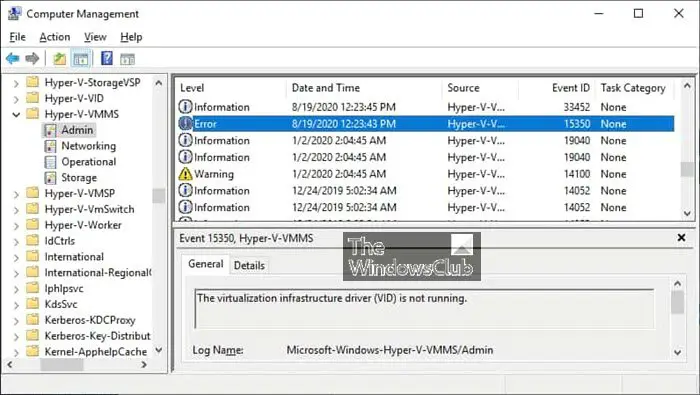Click the Microsoft-Windows-Hyper-V-VMMS/Admin log name value
This screenshot has height=395, width=700.
390,350
